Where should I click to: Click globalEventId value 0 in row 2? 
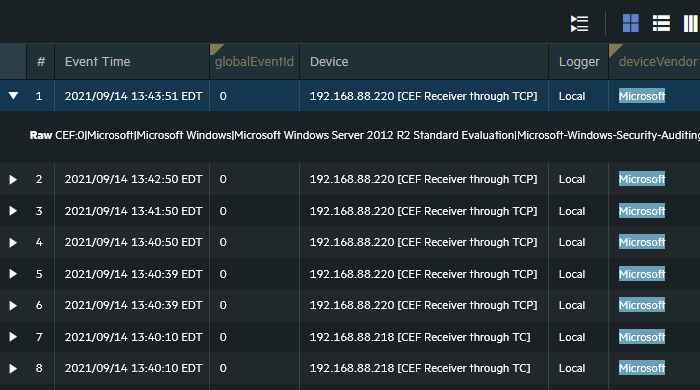(x=223, y=179)
